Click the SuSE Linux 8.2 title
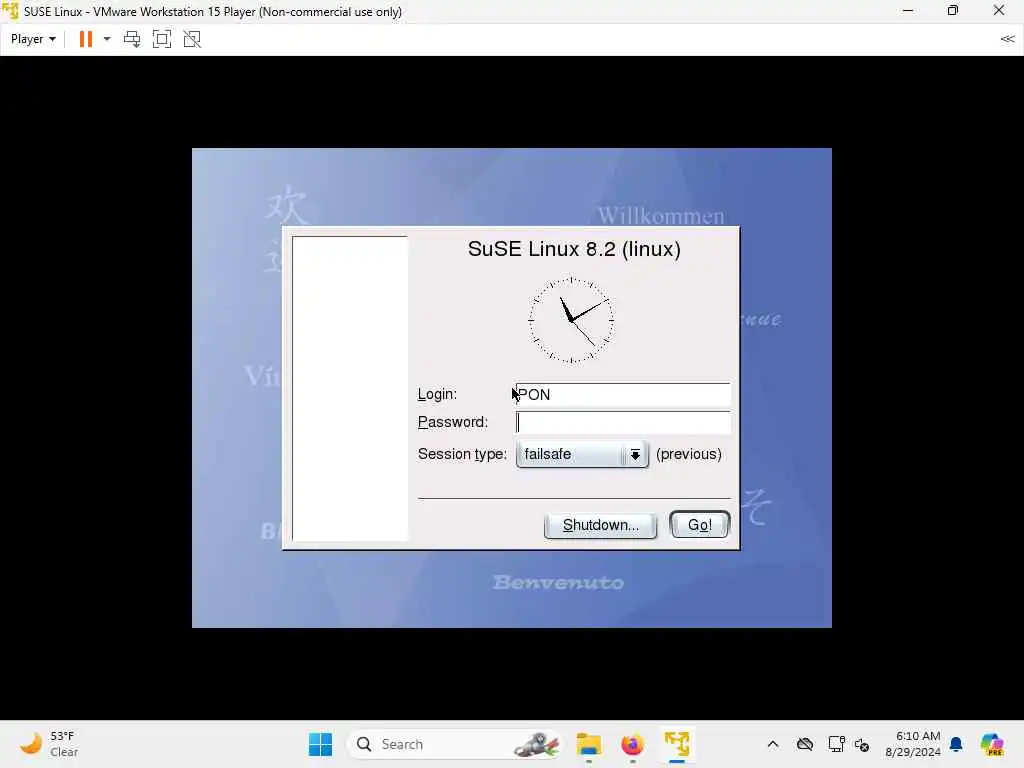The width and height of the screenshot is (1024, 768). click(x=574, y=249)
